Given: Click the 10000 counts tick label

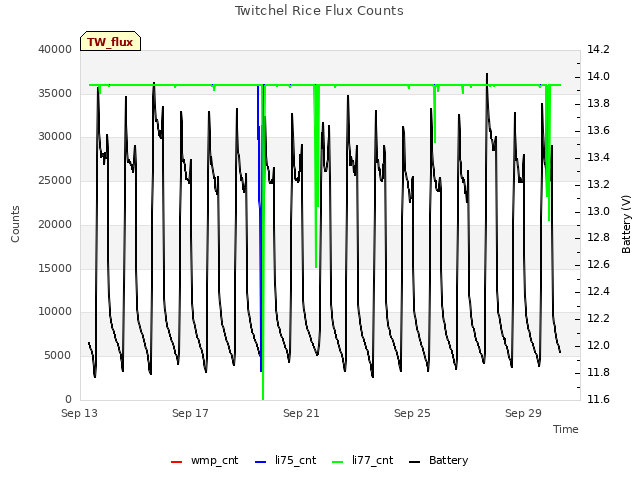Looking at the screenshot, I should 55,311.
